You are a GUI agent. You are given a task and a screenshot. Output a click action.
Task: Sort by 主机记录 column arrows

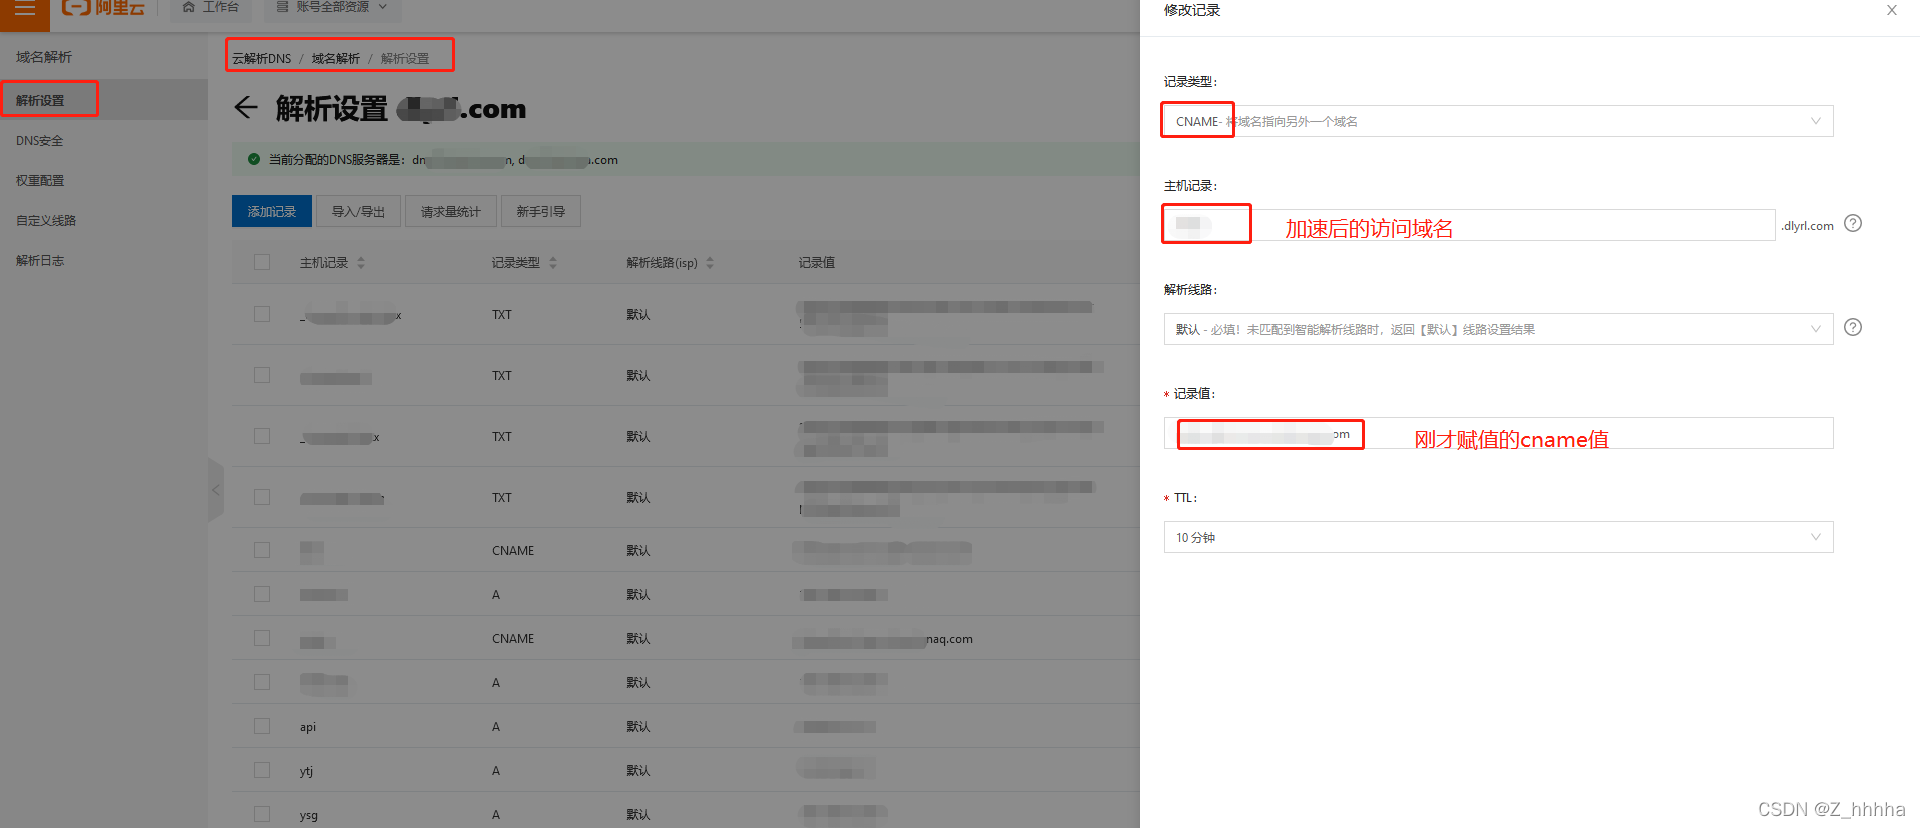[361, 262]
